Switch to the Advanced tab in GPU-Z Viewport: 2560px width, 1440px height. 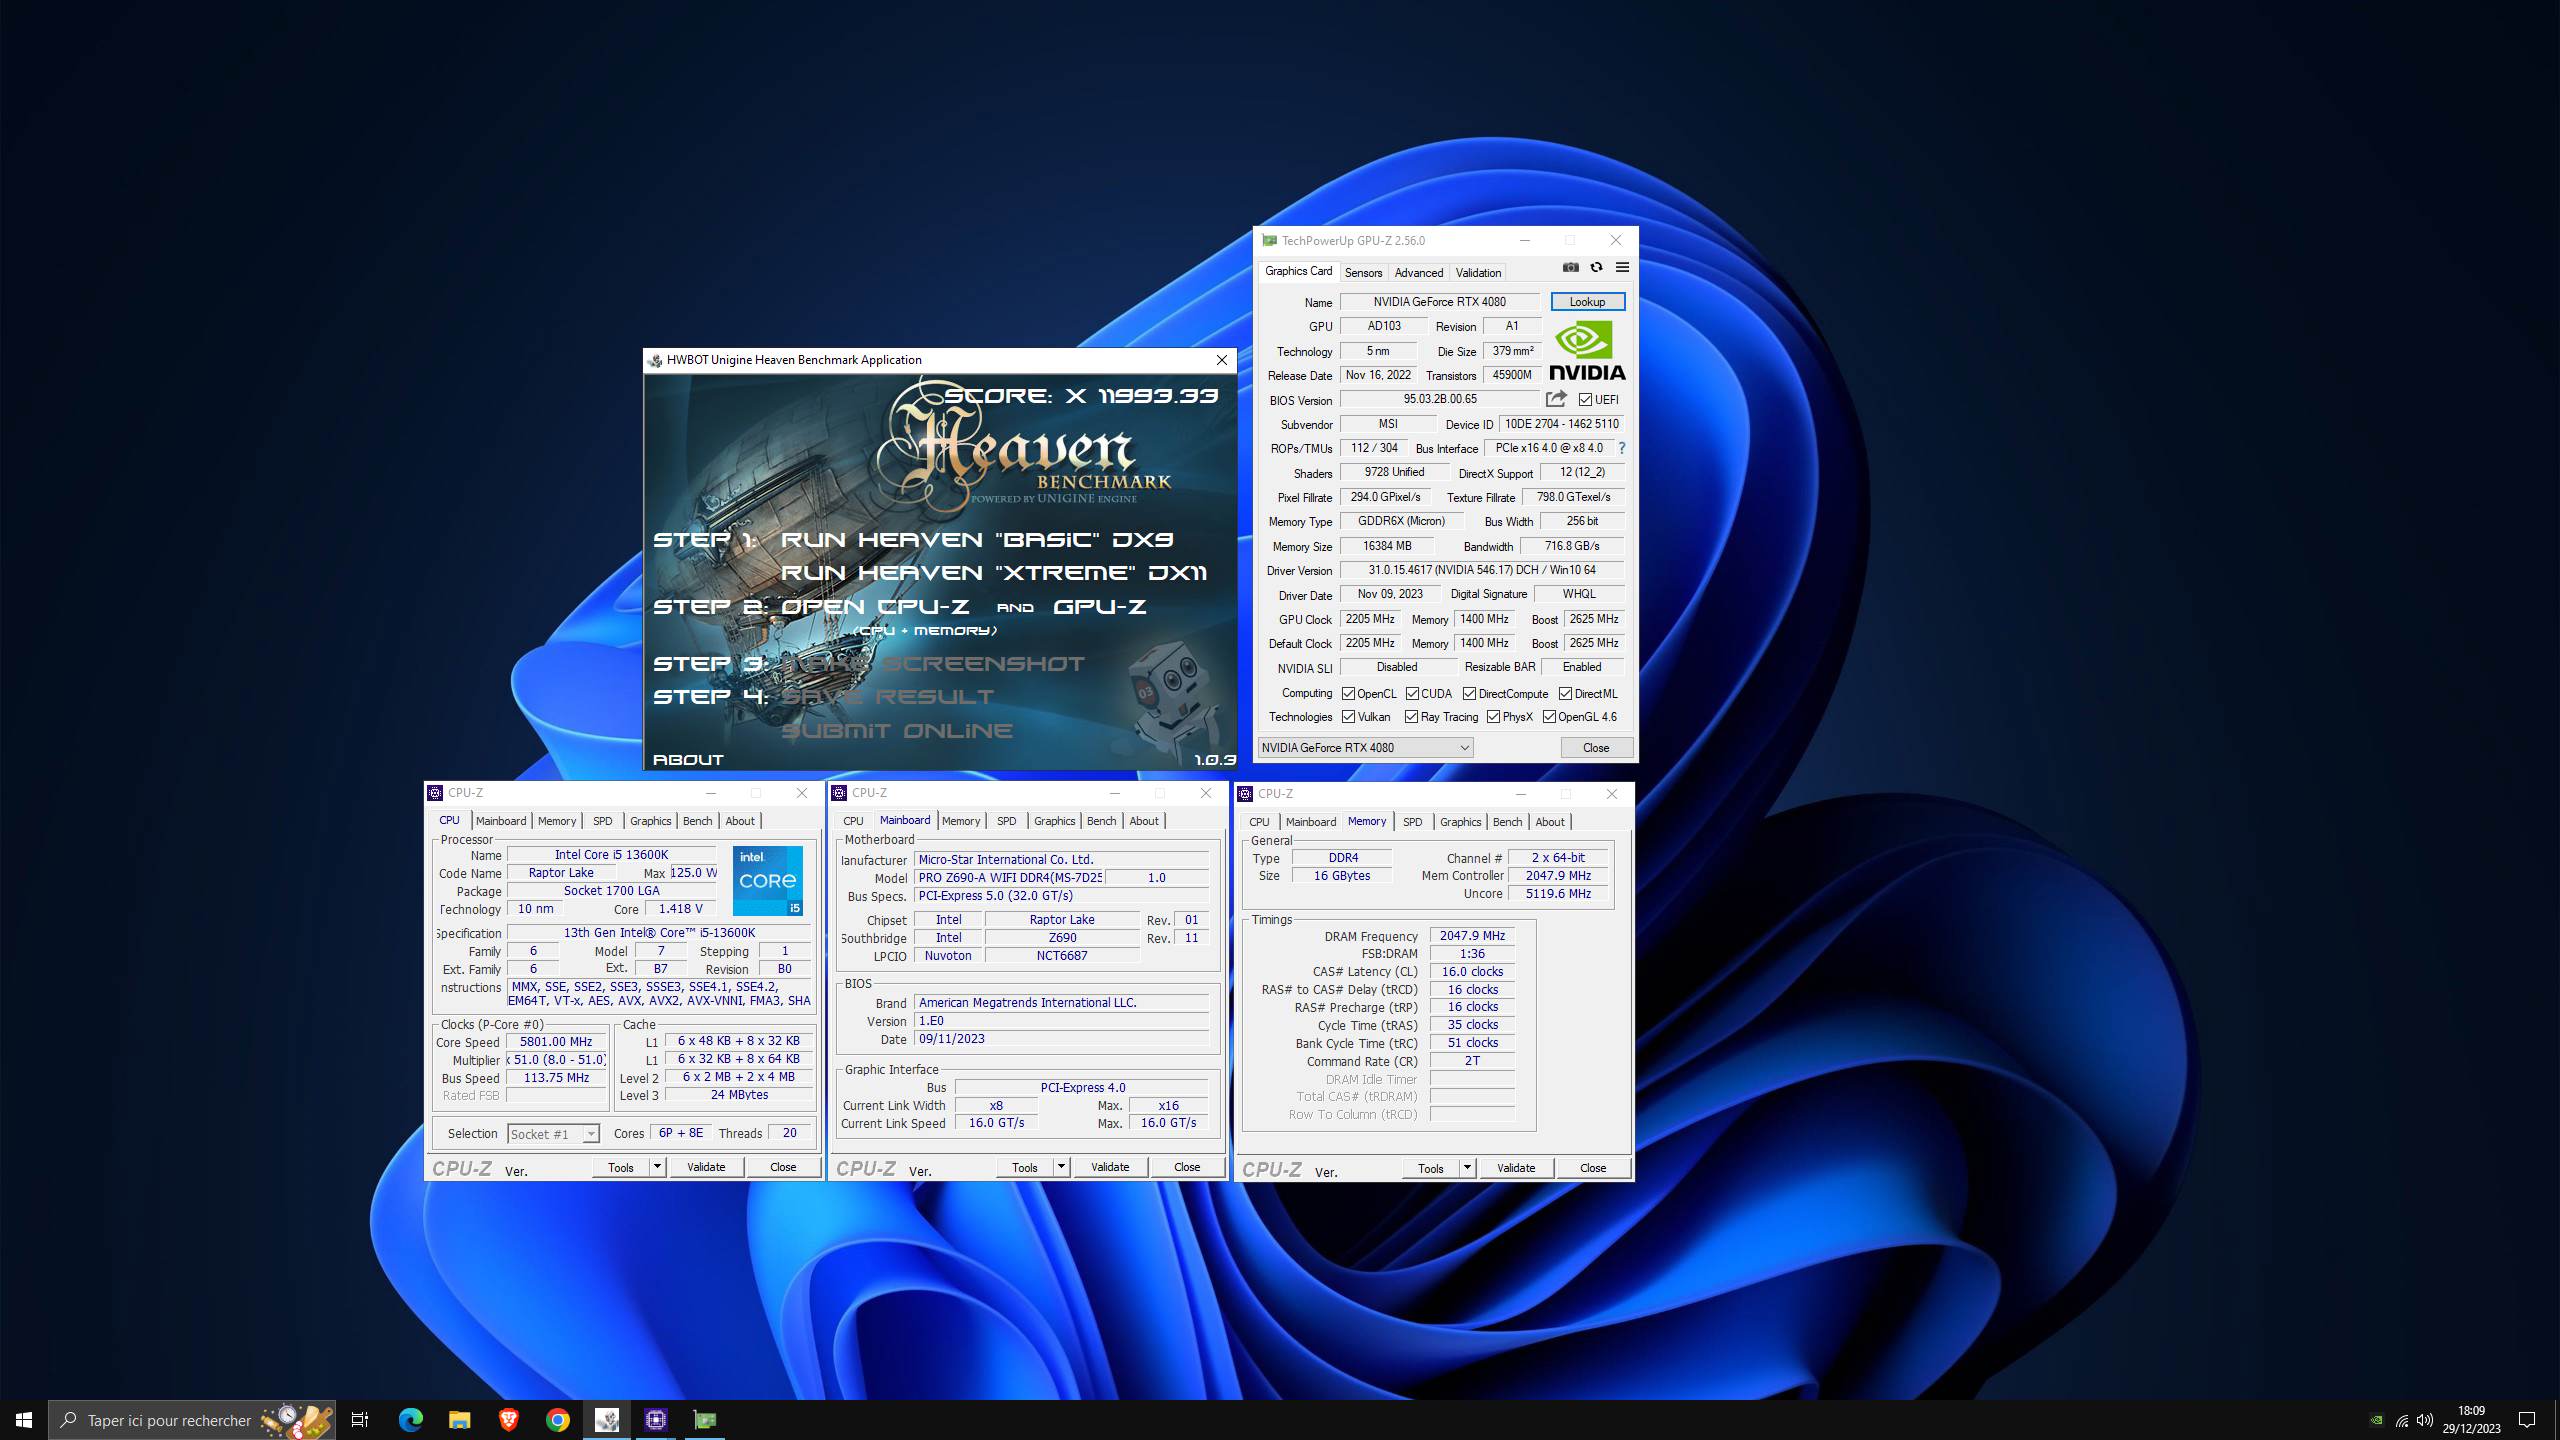pos(1418,273)
